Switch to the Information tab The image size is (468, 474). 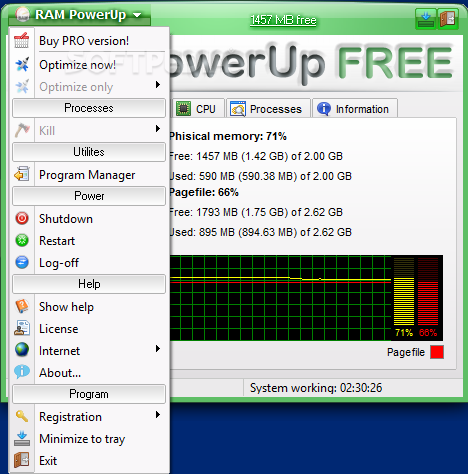355,108
